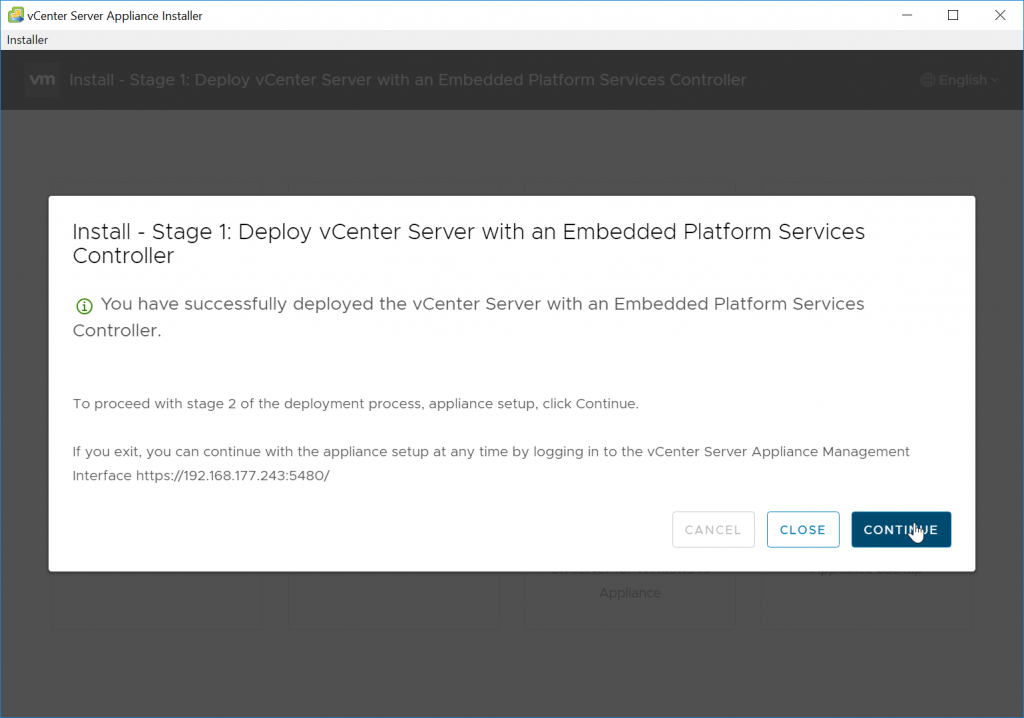This screenshot has width=1024, height=718.
Task: Maximize the installer window
Action: tap(953, 15)
